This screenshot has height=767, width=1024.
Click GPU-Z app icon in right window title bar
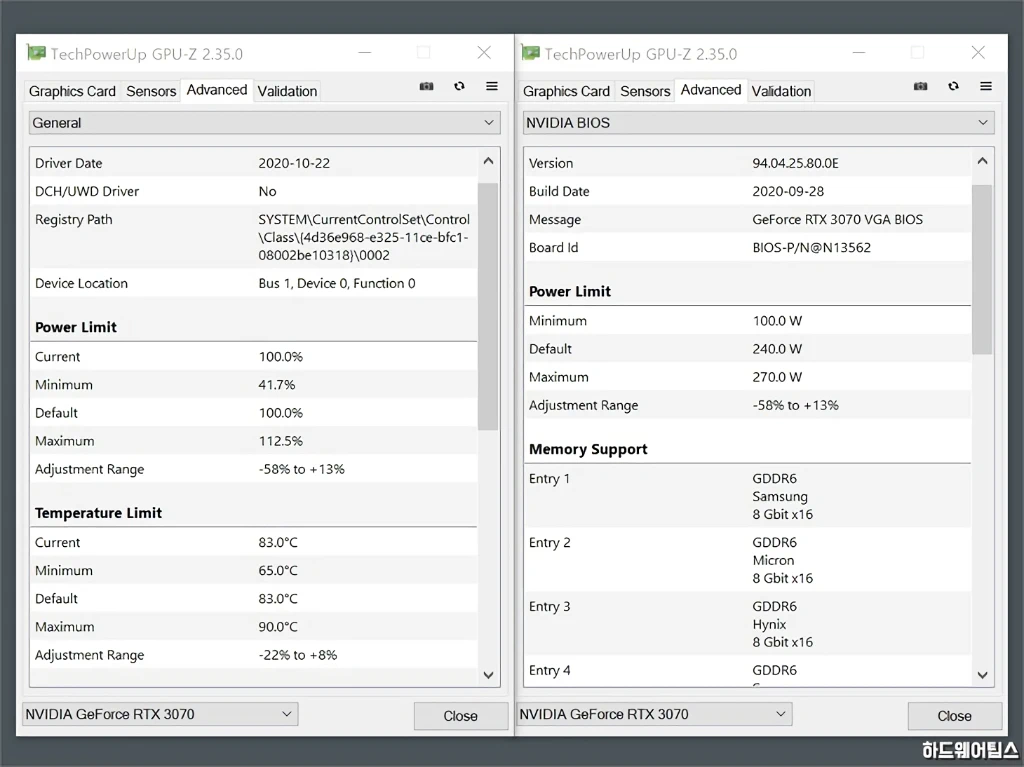coord(530,52)
